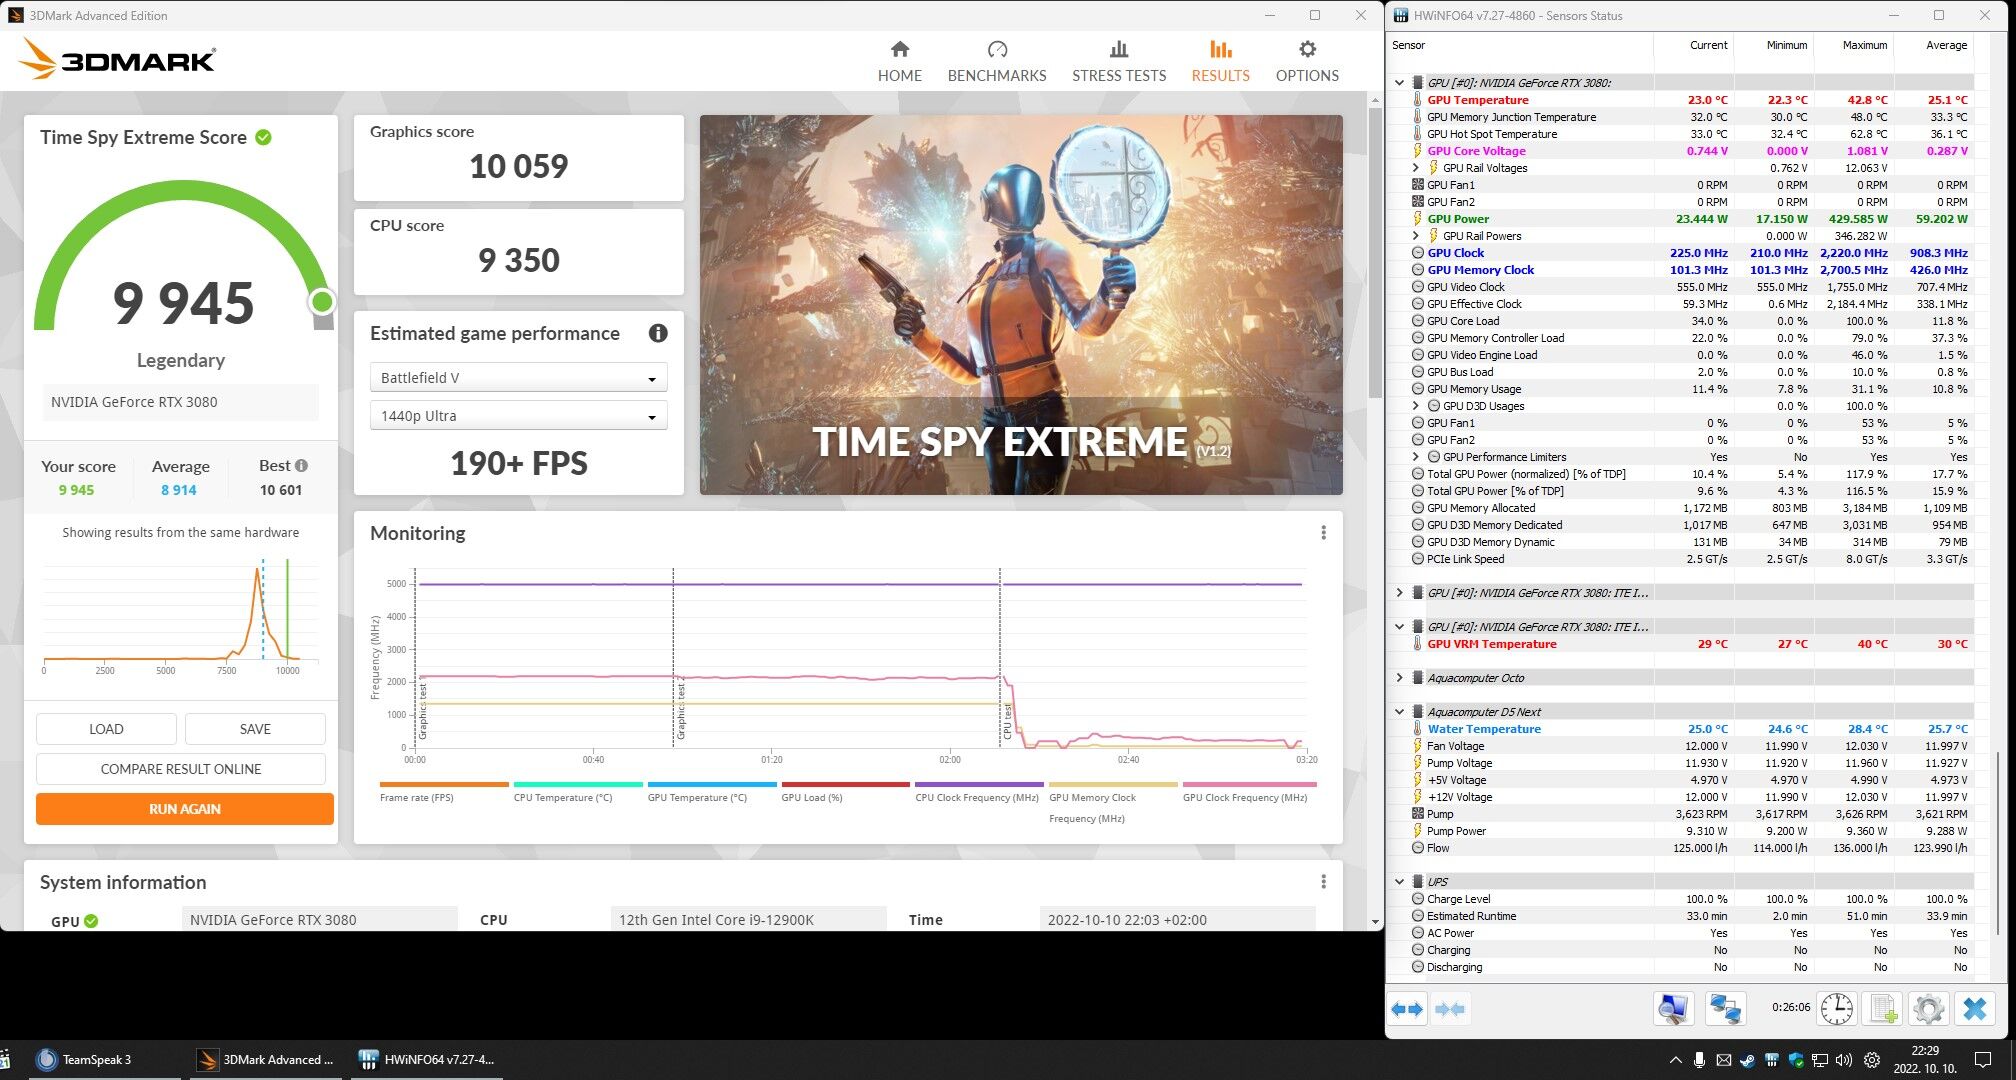Expand GPU D3D Usages row
The image size is (2016, 1080).
click(1415, 406)
